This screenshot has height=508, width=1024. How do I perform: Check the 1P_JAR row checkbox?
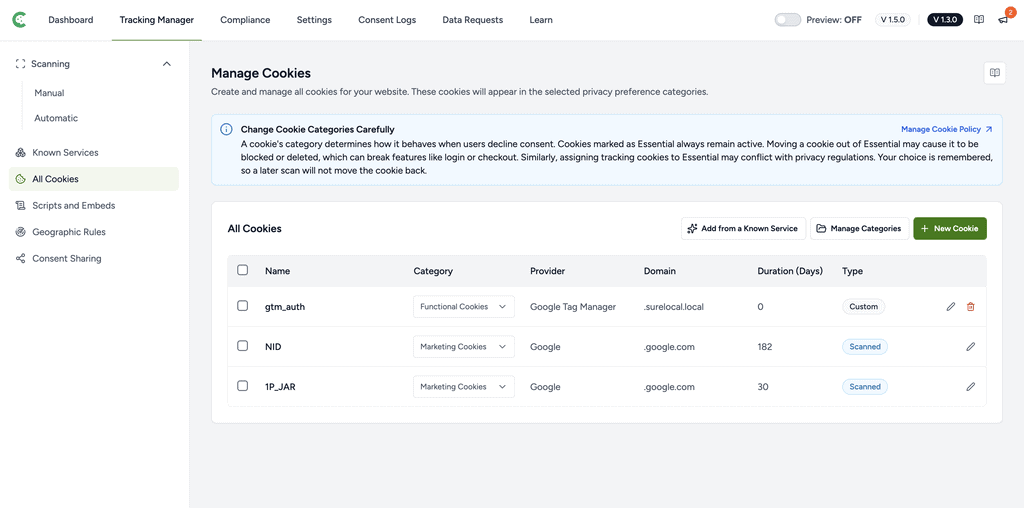[x=242, y=386]
